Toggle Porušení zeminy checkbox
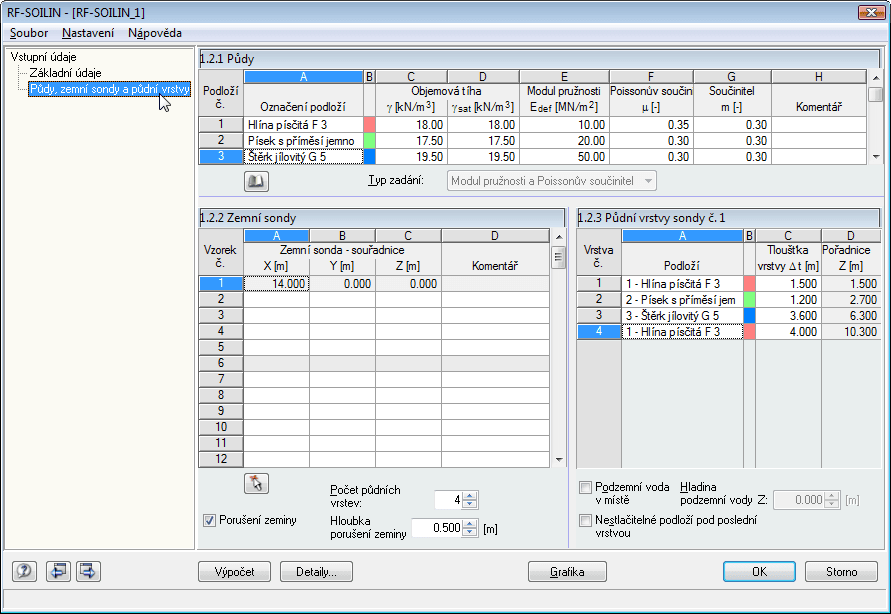891x614 pixels. tap(209, 520)
